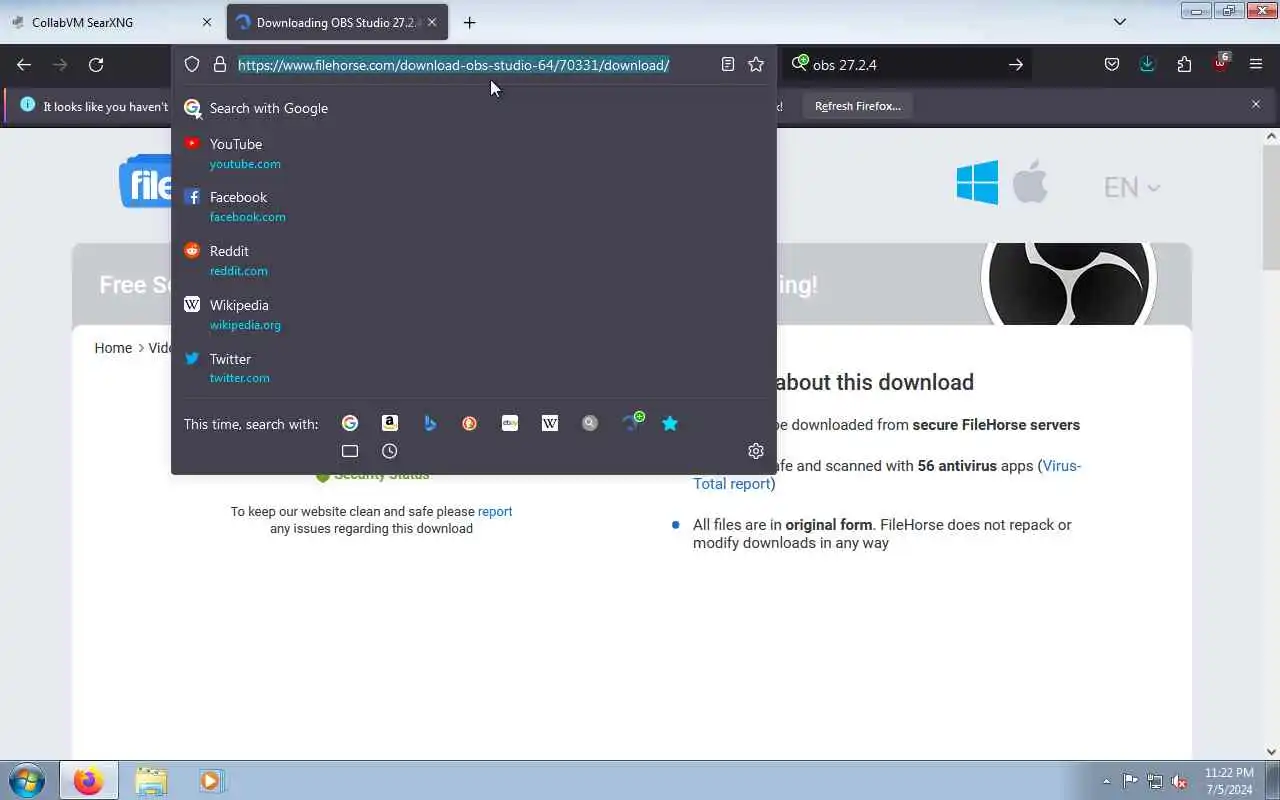The image size is (1280, 800).
Task: Click the obs 27.2.4 search box
Action: [905, 65]
